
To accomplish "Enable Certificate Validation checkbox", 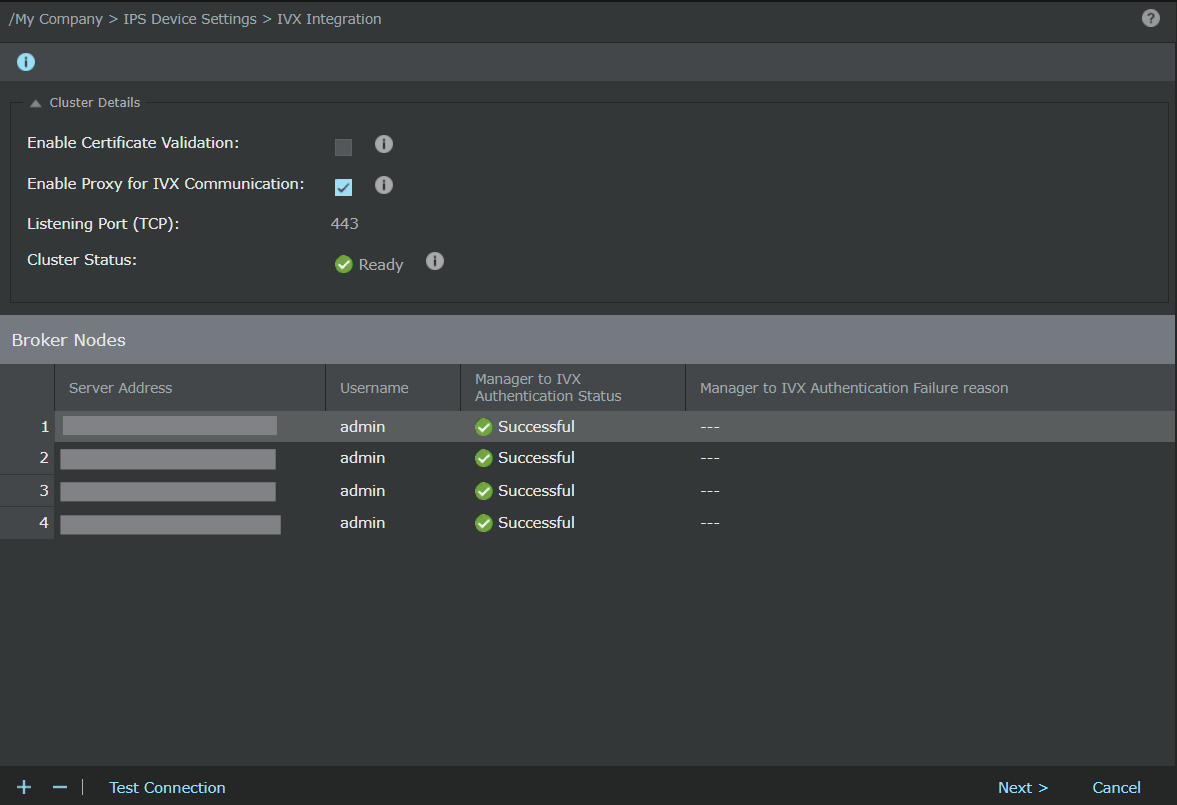I will 343,147.
